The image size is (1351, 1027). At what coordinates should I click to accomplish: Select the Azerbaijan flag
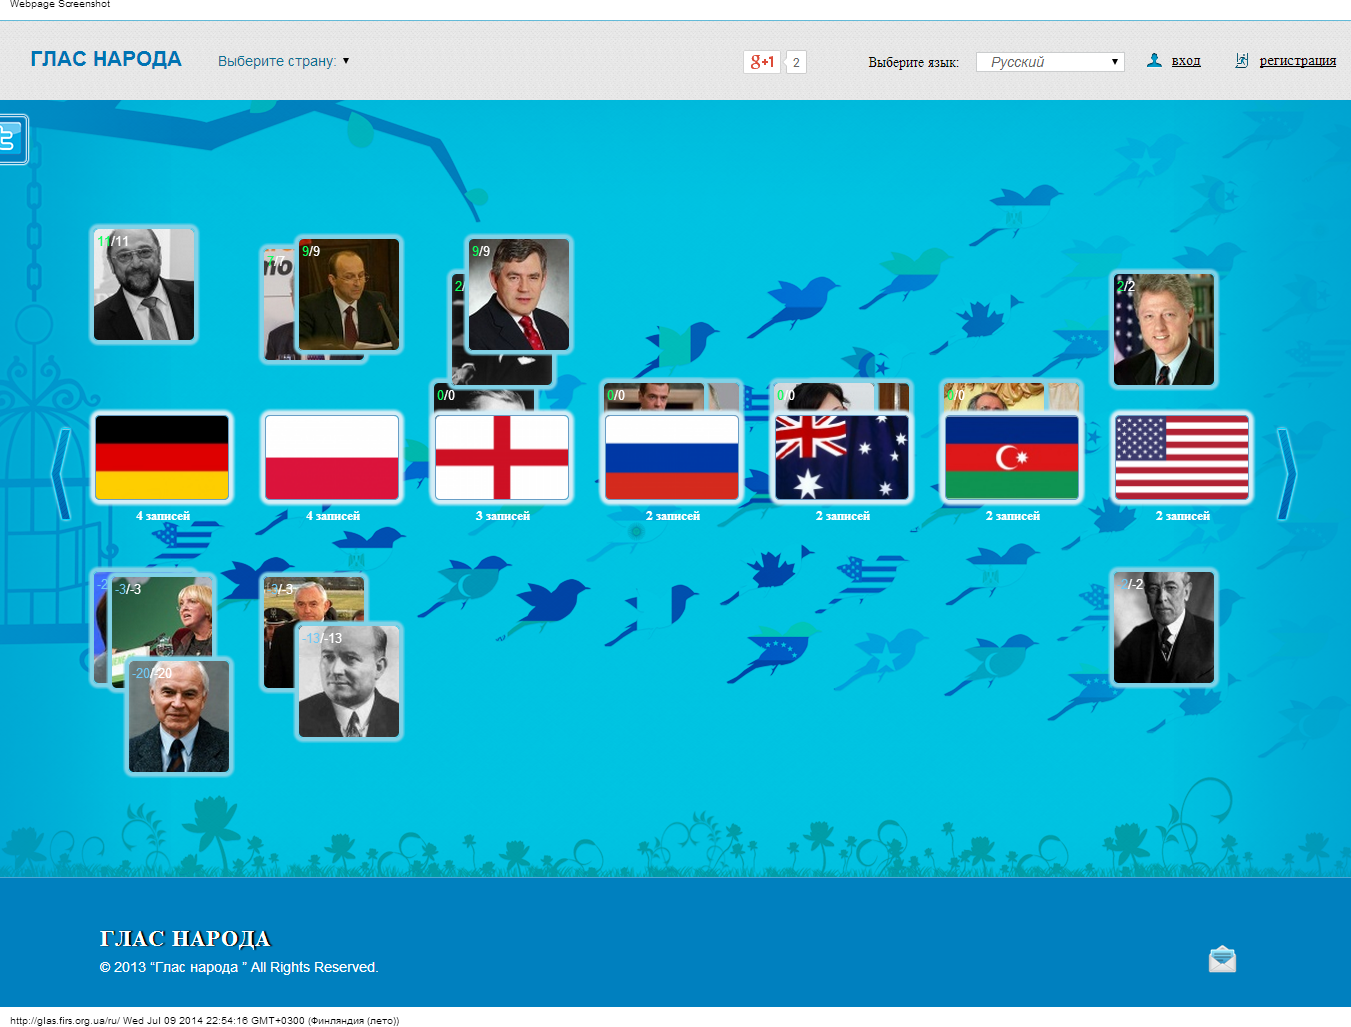1012,457
